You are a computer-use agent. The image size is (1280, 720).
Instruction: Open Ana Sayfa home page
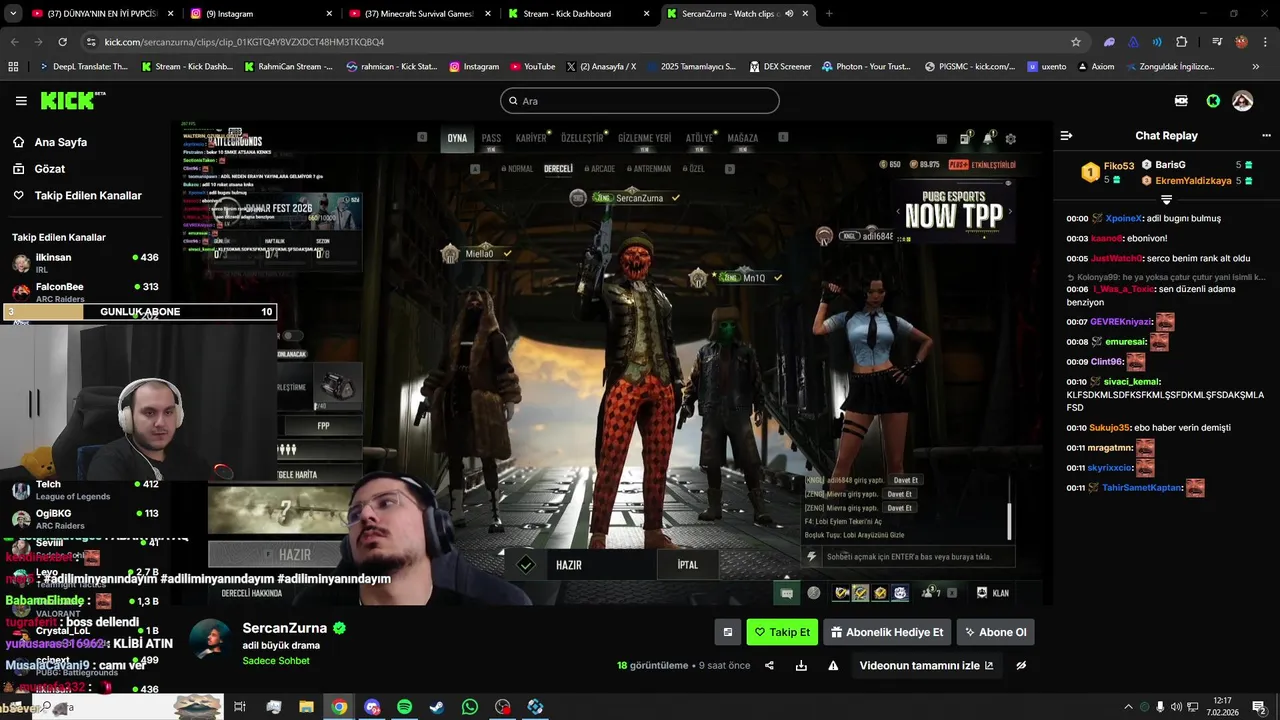(50, 142)
